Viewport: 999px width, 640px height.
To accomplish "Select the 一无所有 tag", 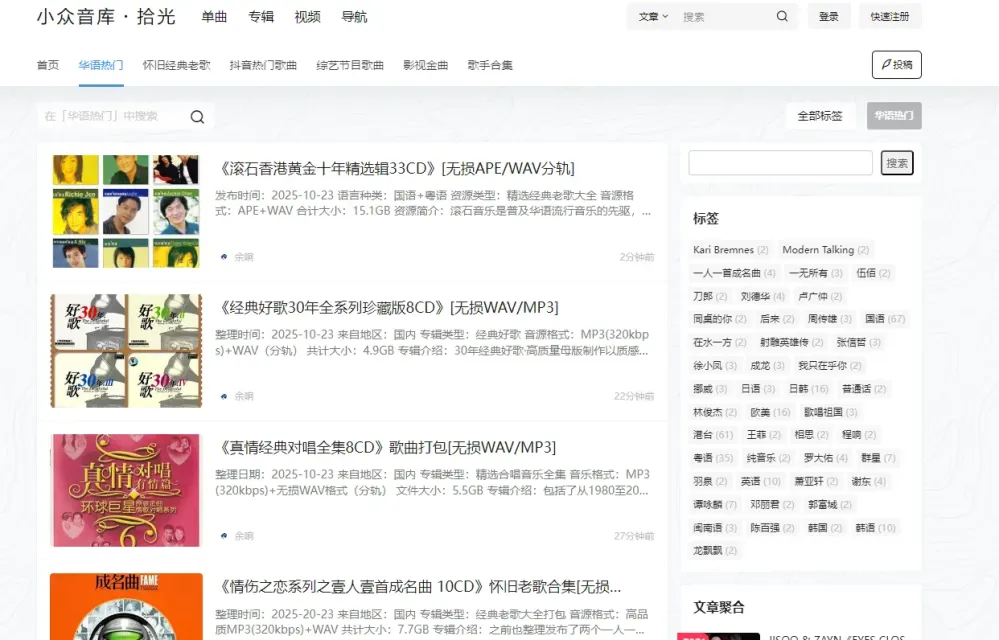I will click(816, 273).
